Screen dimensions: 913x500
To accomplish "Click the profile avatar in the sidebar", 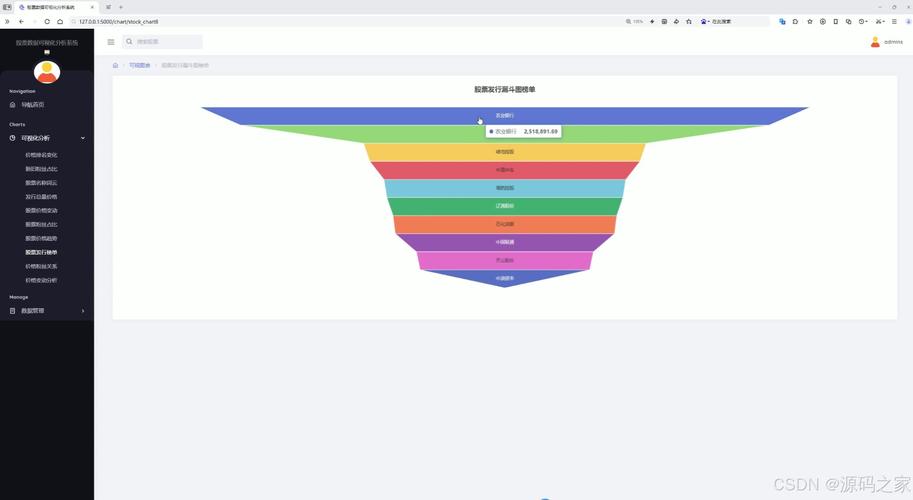I will [47, 72].
